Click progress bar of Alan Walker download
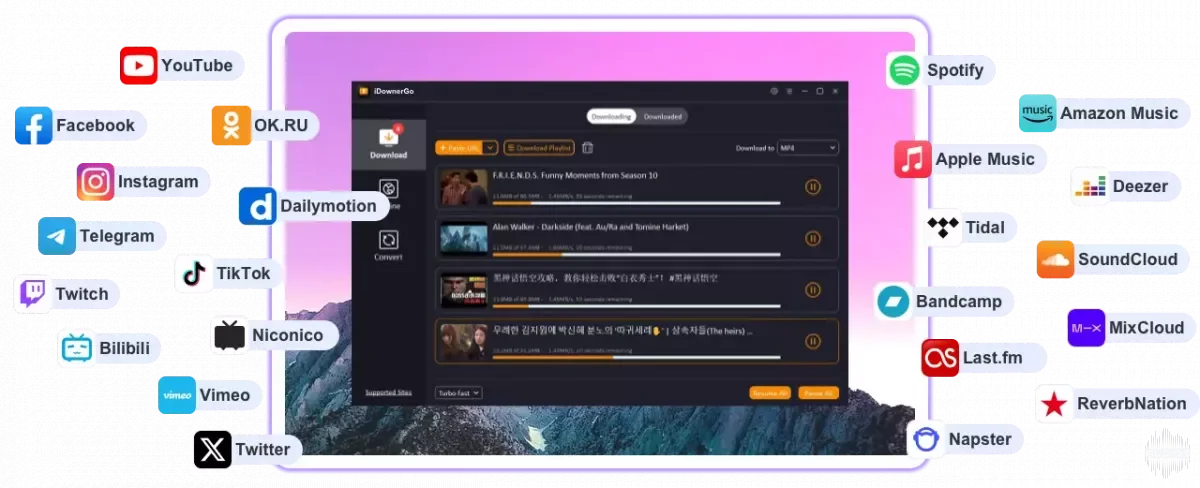This screenshot has width=1200, height=488. (636, 254)
